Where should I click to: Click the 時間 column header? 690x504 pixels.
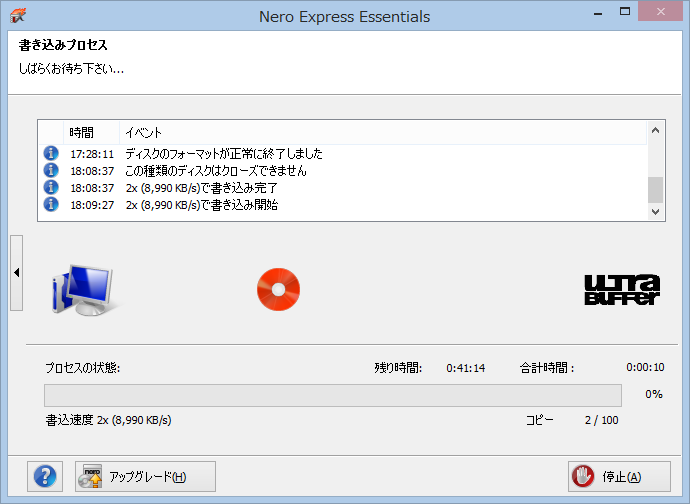pos(91,132)
